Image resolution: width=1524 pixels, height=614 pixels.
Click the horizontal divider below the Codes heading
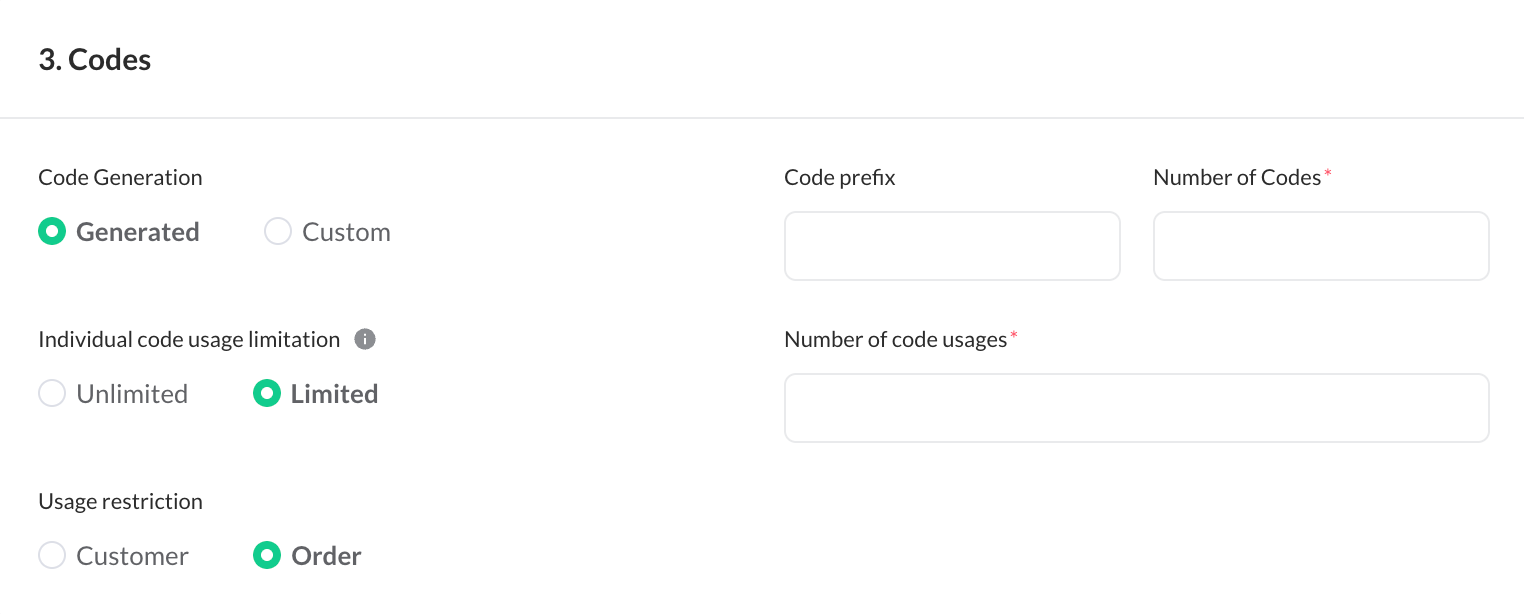coord(762,118)
